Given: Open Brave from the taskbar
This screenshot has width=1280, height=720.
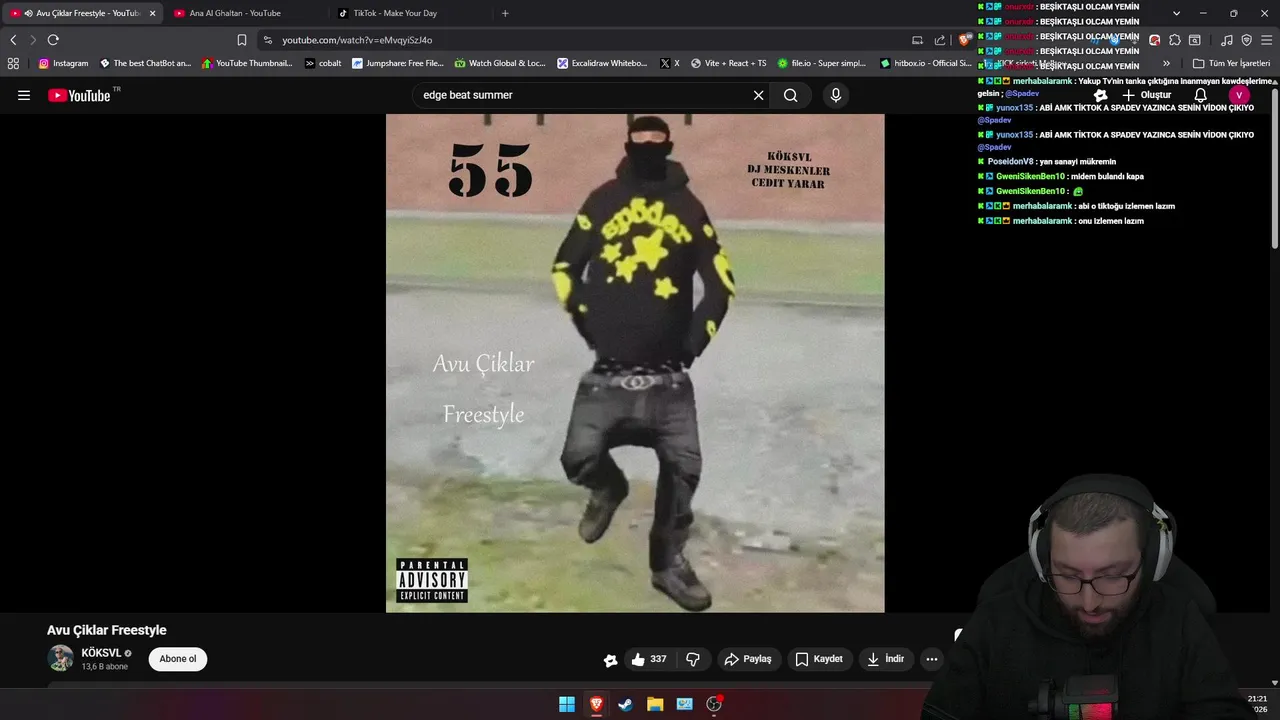Looking at the screenshot, I should (596, 704).
